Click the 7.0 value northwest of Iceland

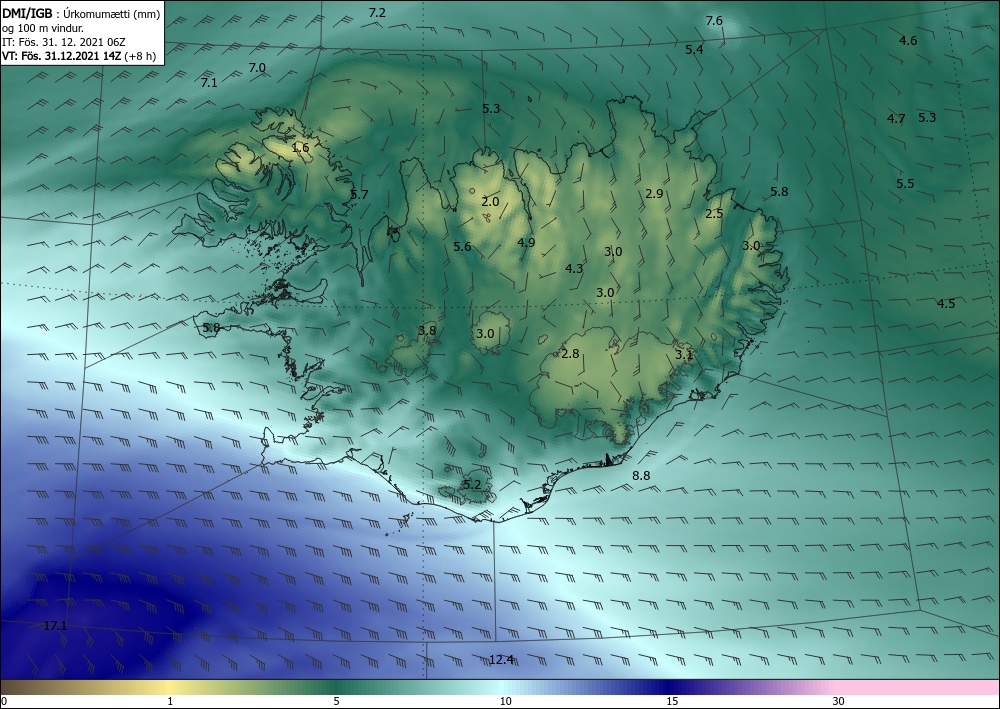pyautogui.click(x=257, y=68)
